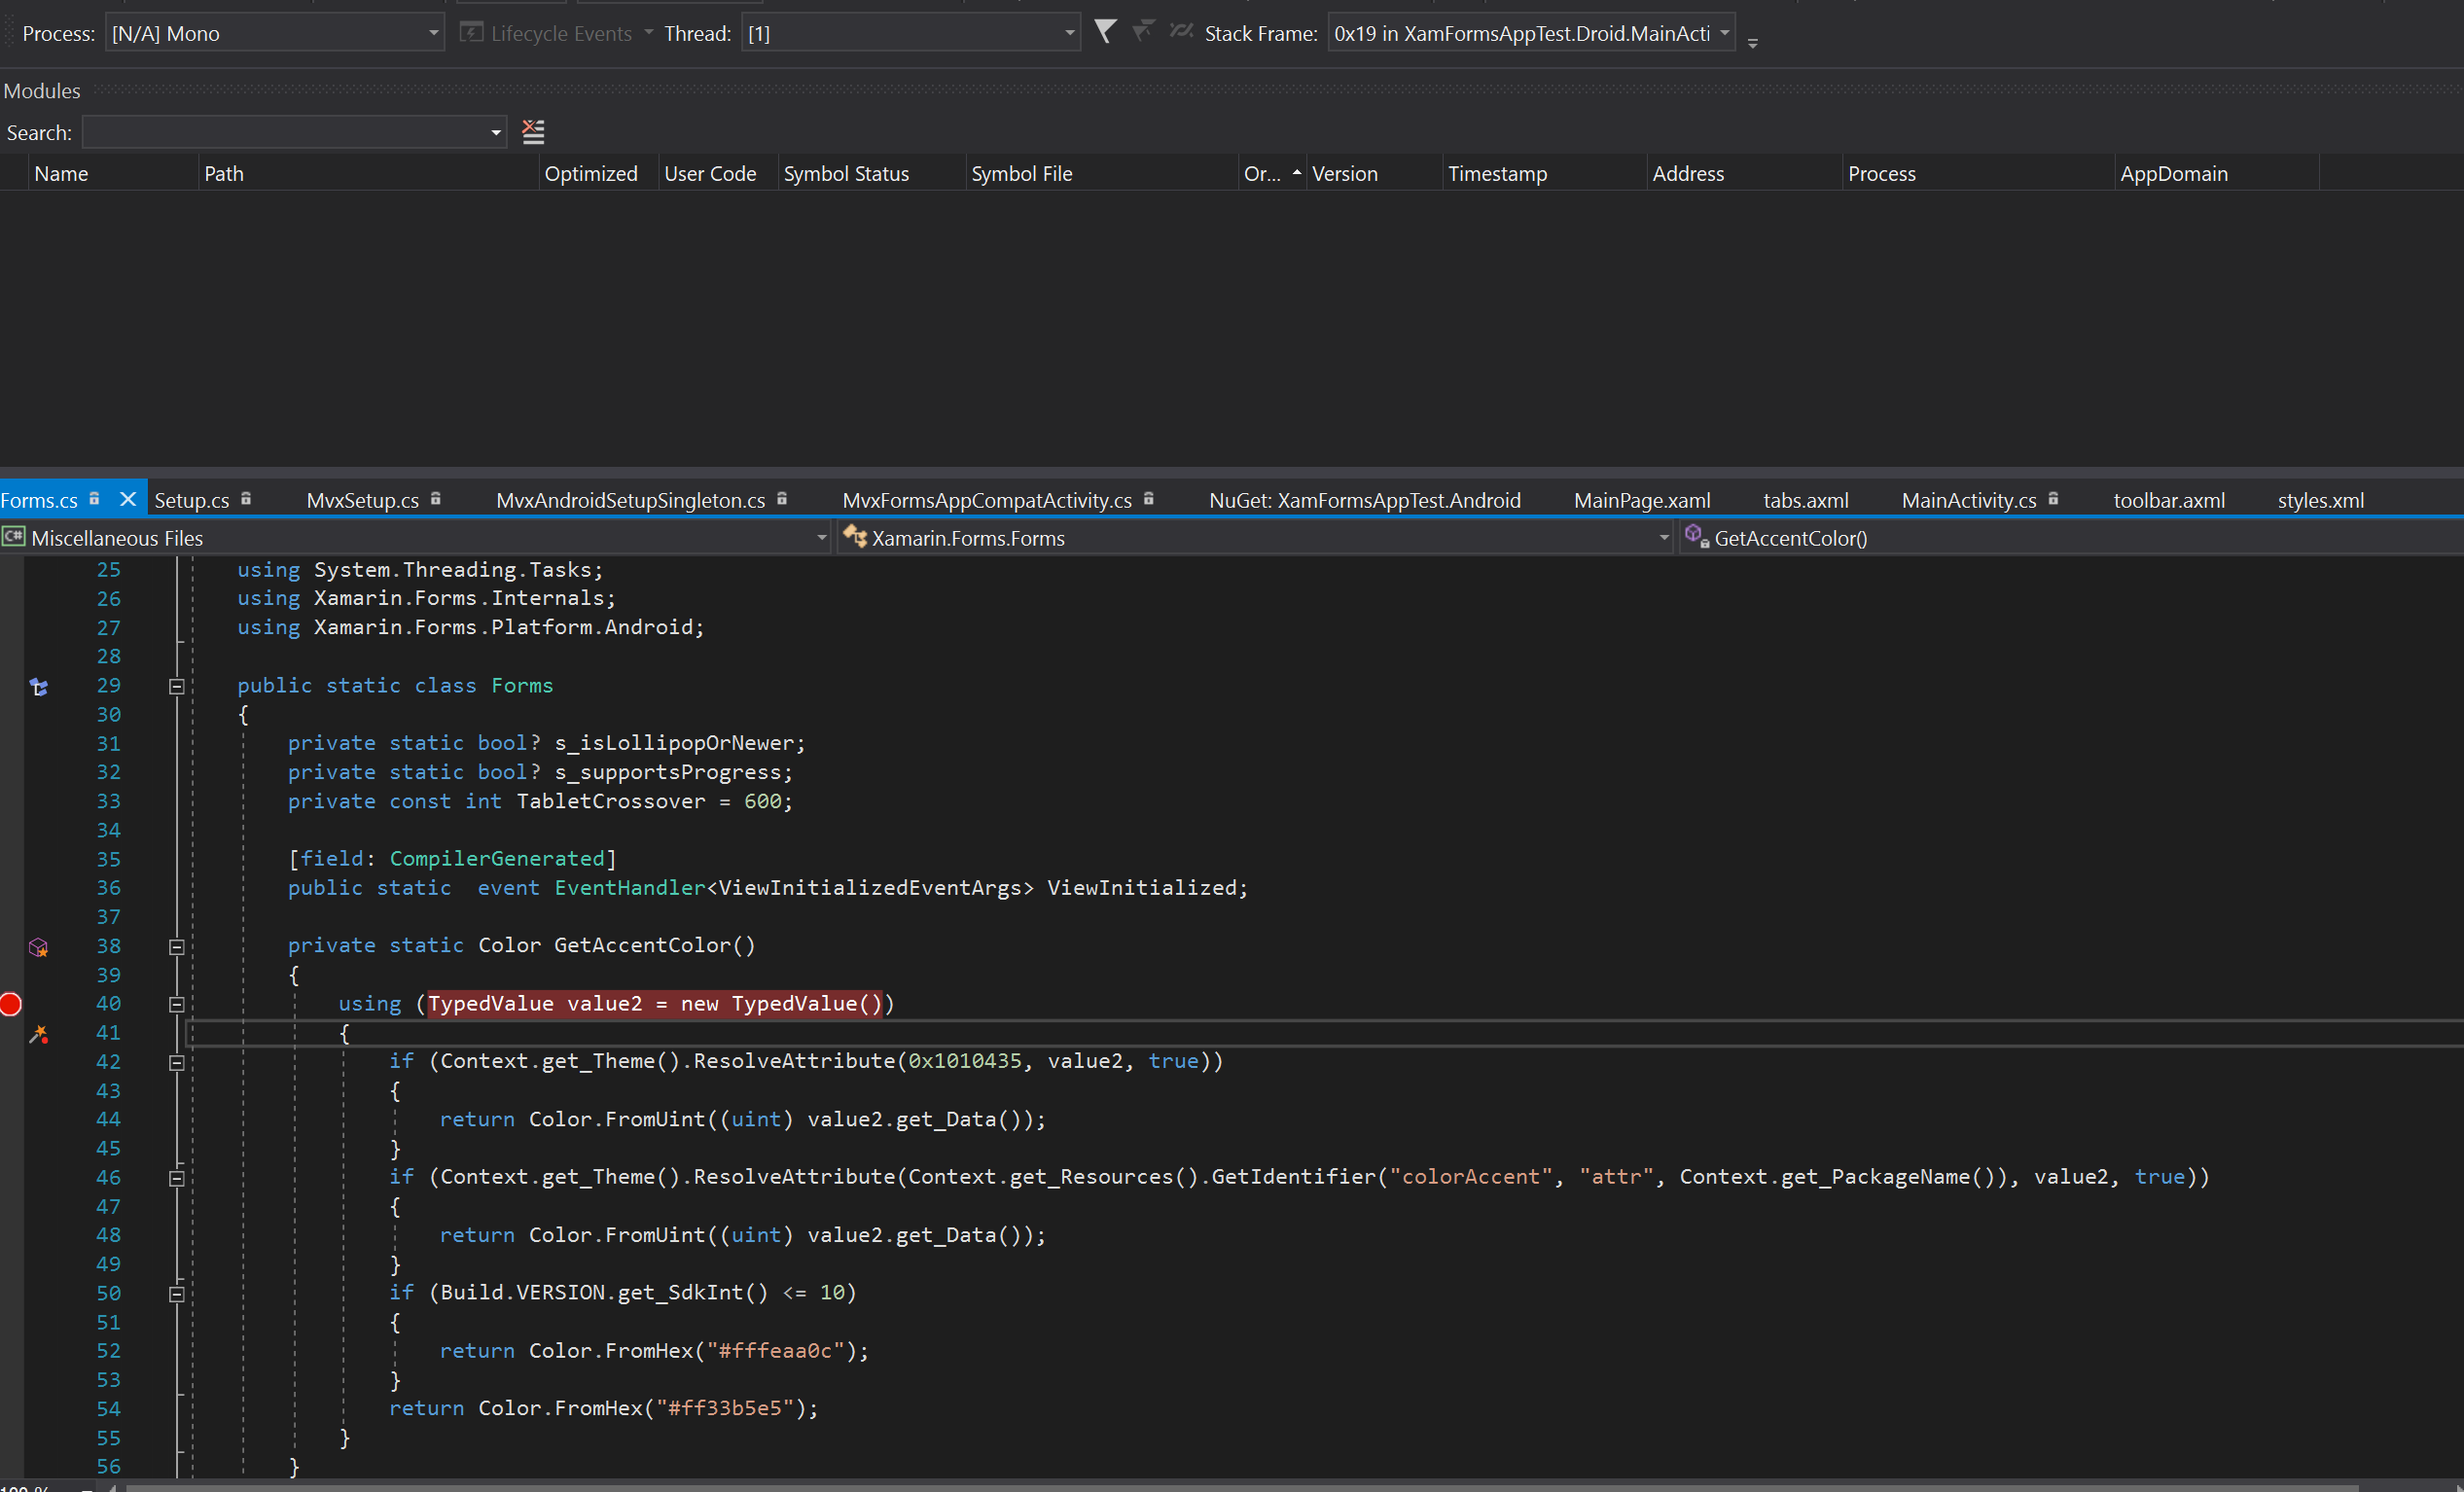The width and height of the screenshot is (2464, 1492).
Task: Switch to the MainActivity.cs tab
Action: tap(1969, 500)
